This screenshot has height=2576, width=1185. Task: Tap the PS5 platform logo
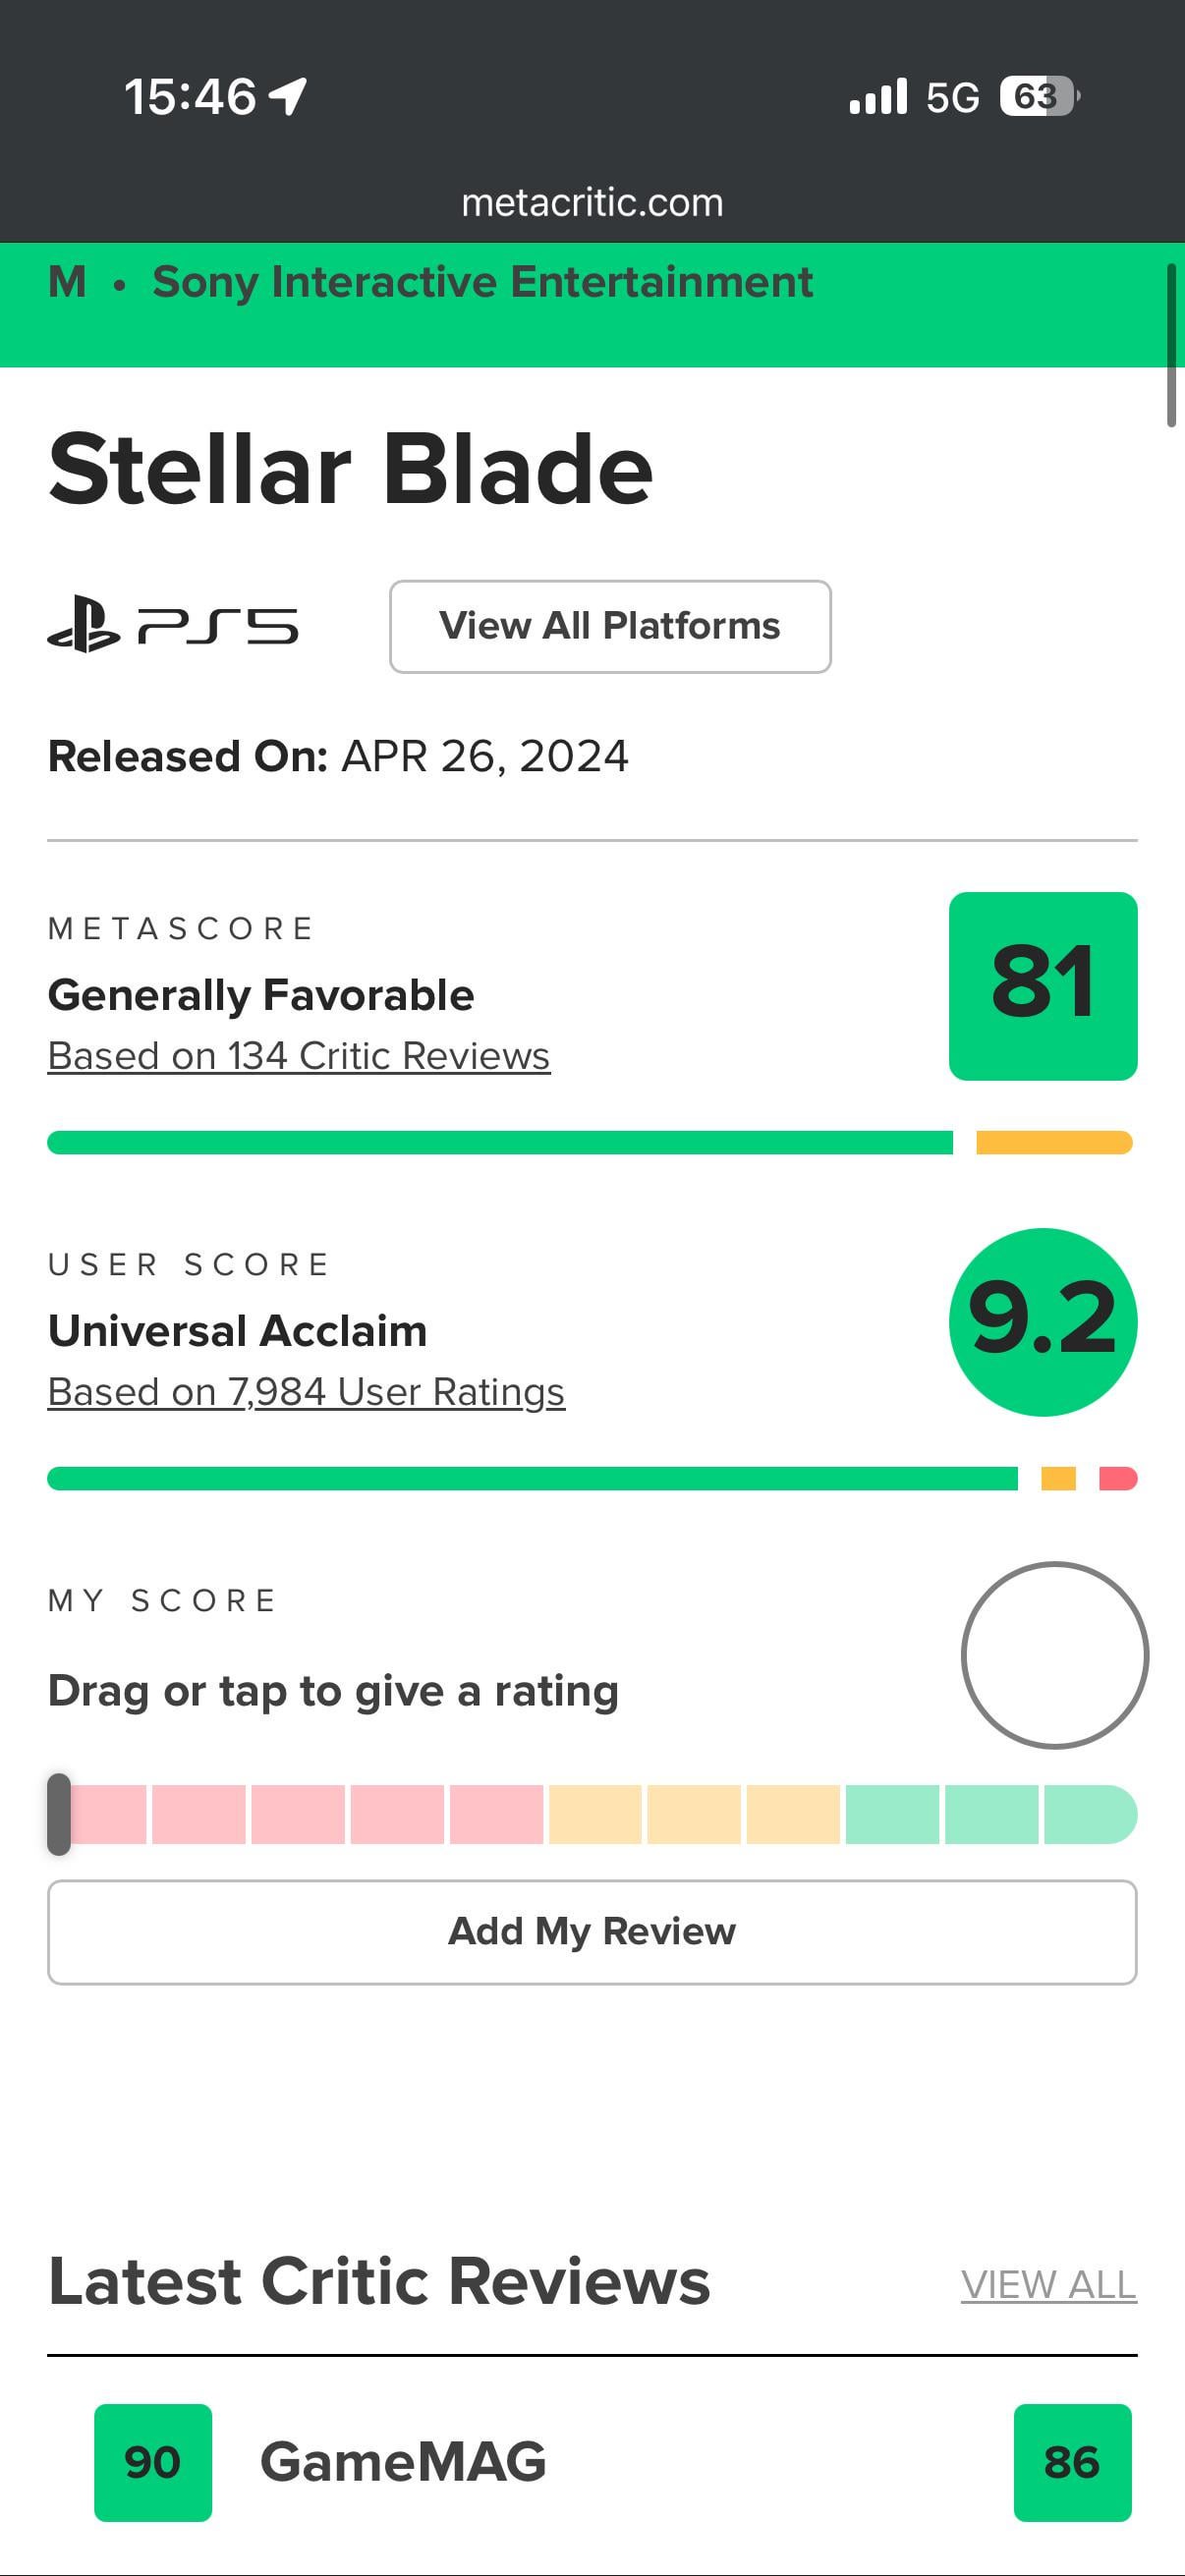[x=173, y=626]
